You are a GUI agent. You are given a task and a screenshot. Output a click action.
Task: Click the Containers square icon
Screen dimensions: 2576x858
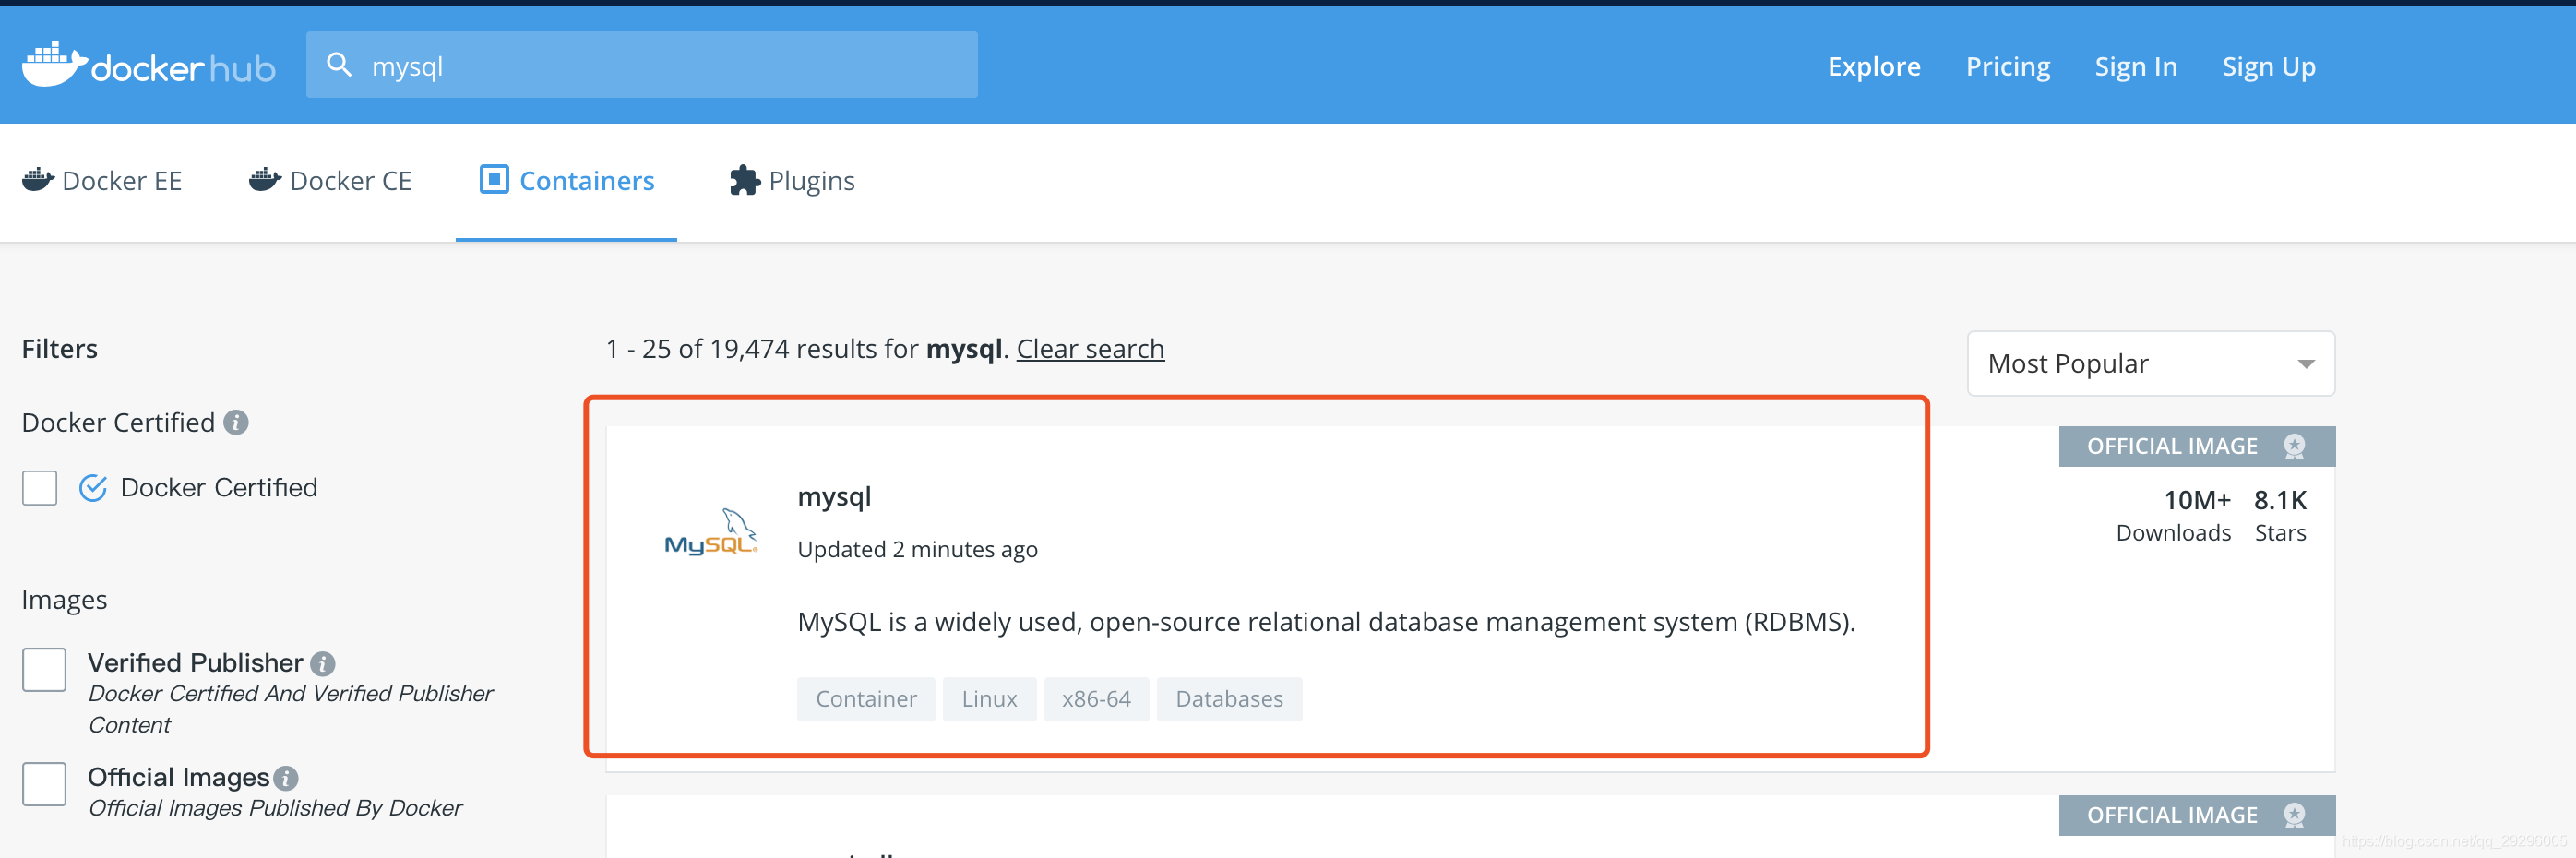coord(494,179)
